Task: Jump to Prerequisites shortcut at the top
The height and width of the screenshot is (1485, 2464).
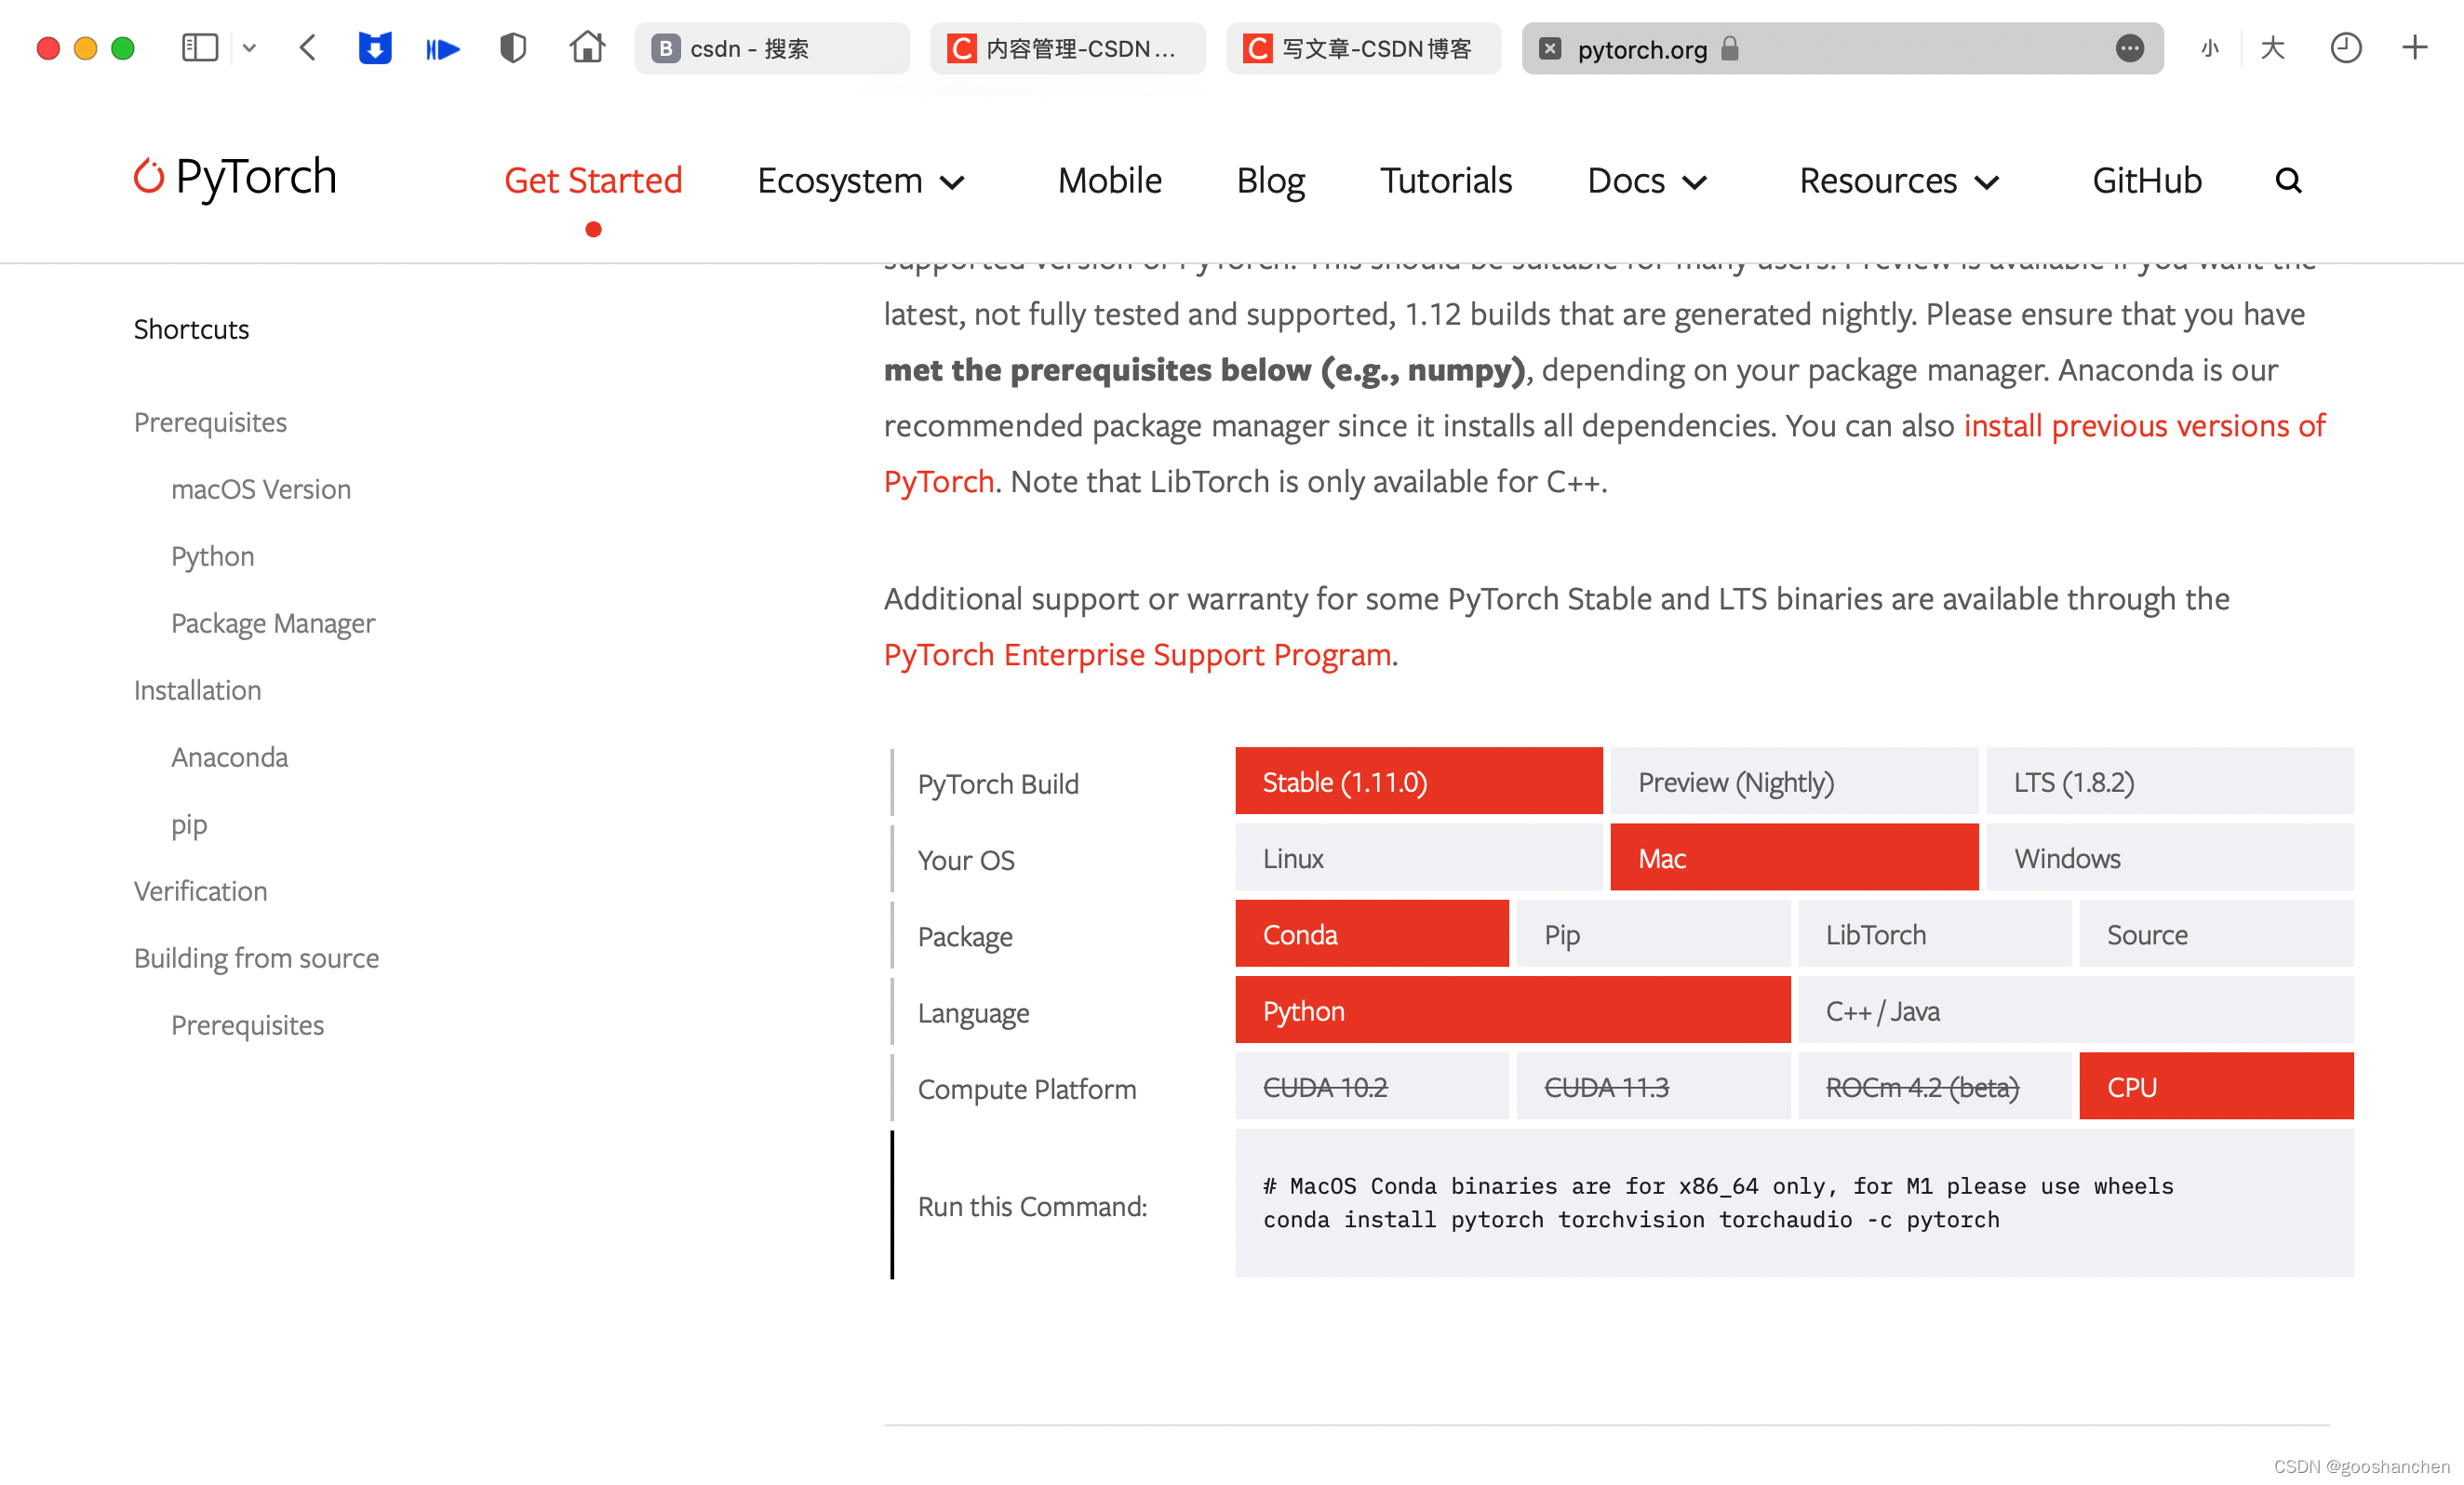Action: click(x=210, y=422)
